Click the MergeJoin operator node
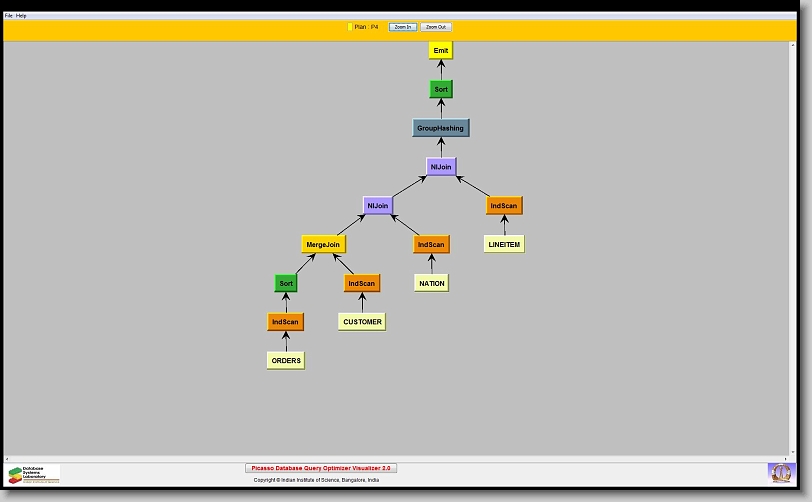The width and height of the screenshot is (812, 502). click(x=324, y=244)
